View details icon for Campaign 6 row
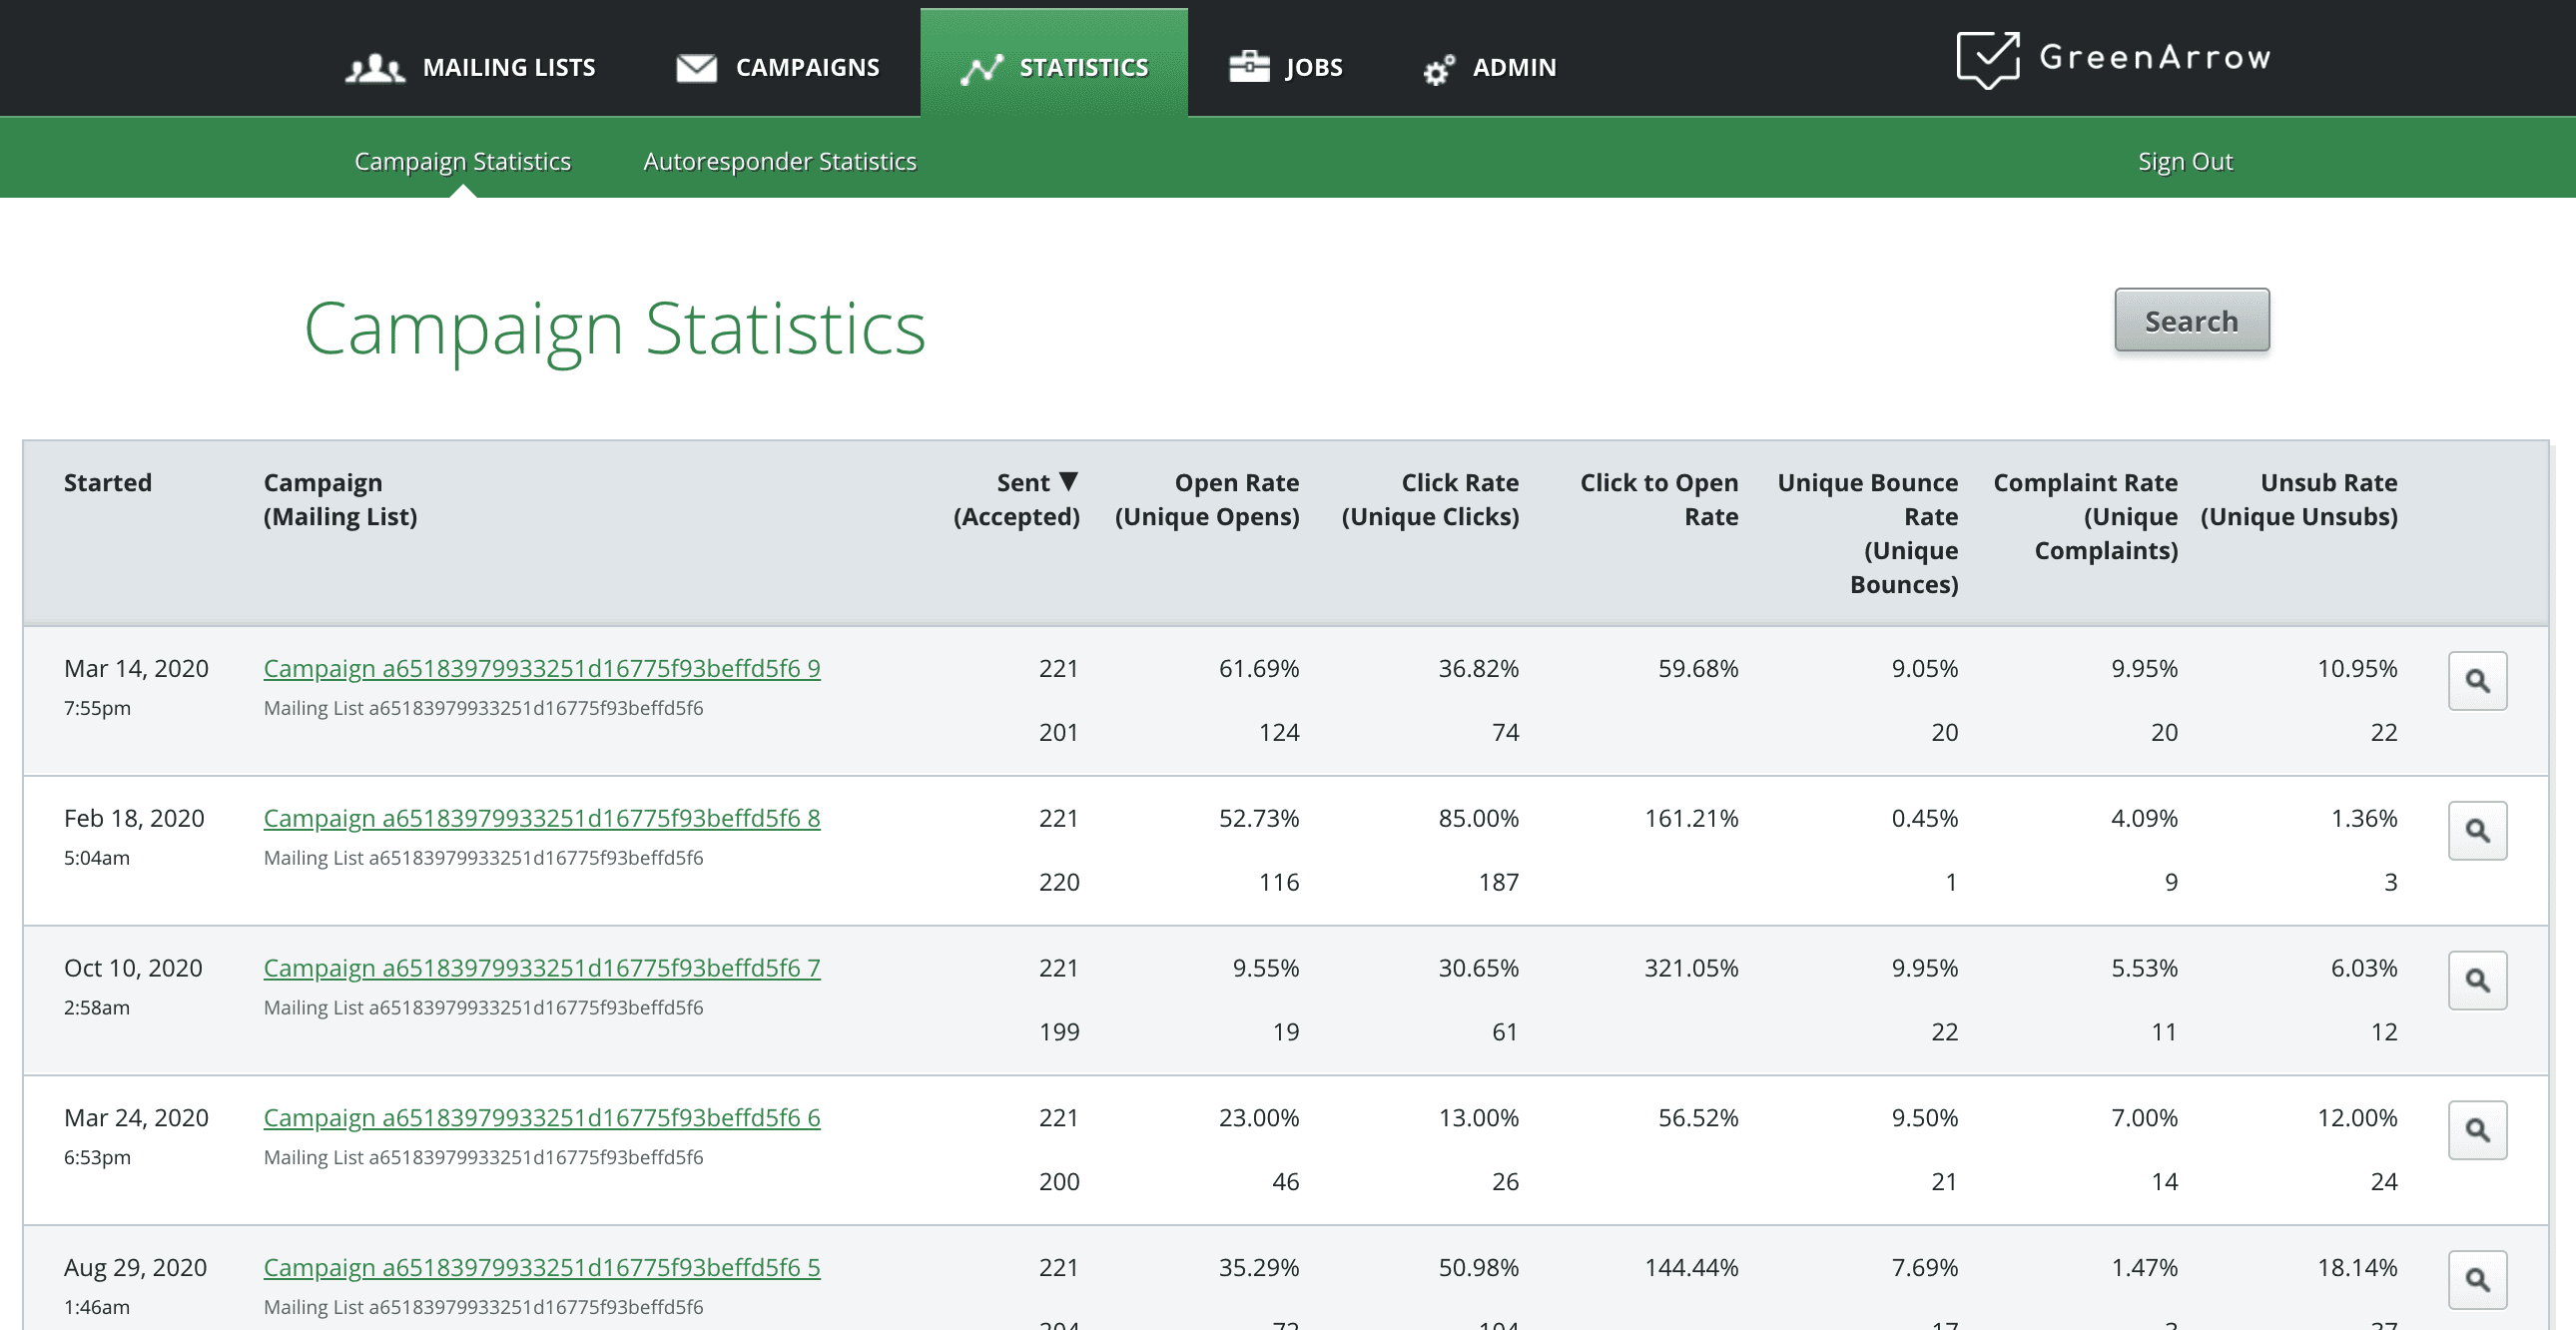This screenshot has width=2576, height=1330. [x=2476, y=1130]
